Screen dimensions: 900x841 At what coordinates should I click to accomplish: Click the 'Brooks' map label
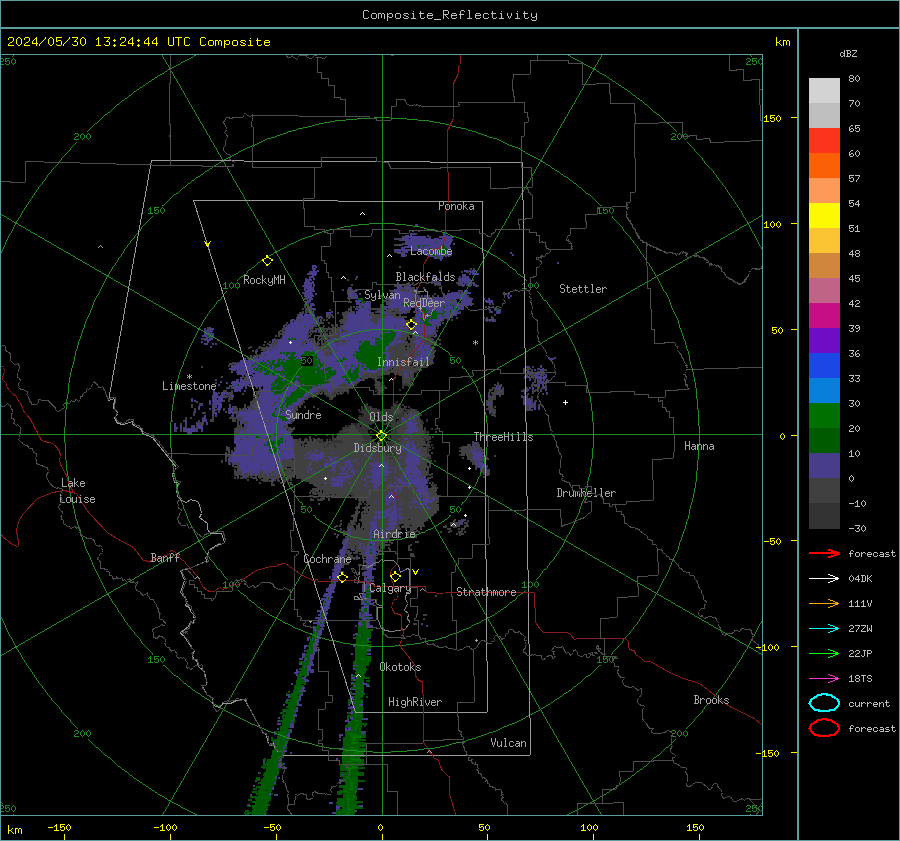click(x=711, y=700)
